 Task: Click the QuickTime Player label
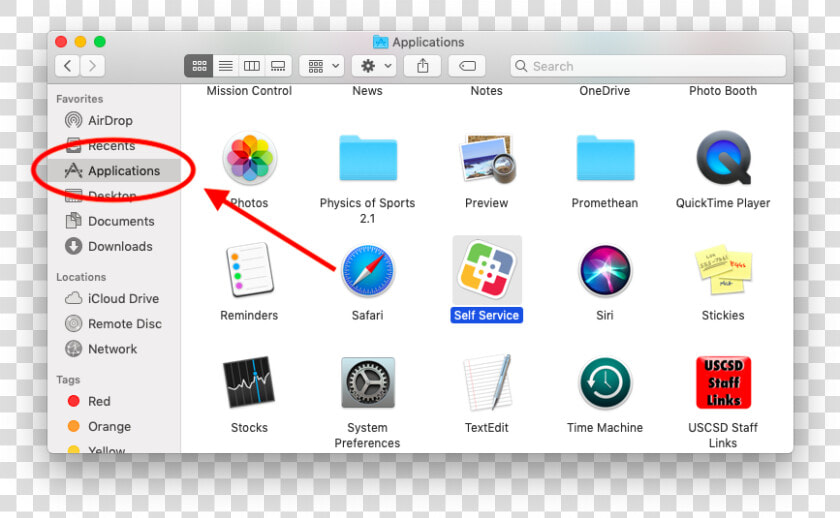point(723,203)
